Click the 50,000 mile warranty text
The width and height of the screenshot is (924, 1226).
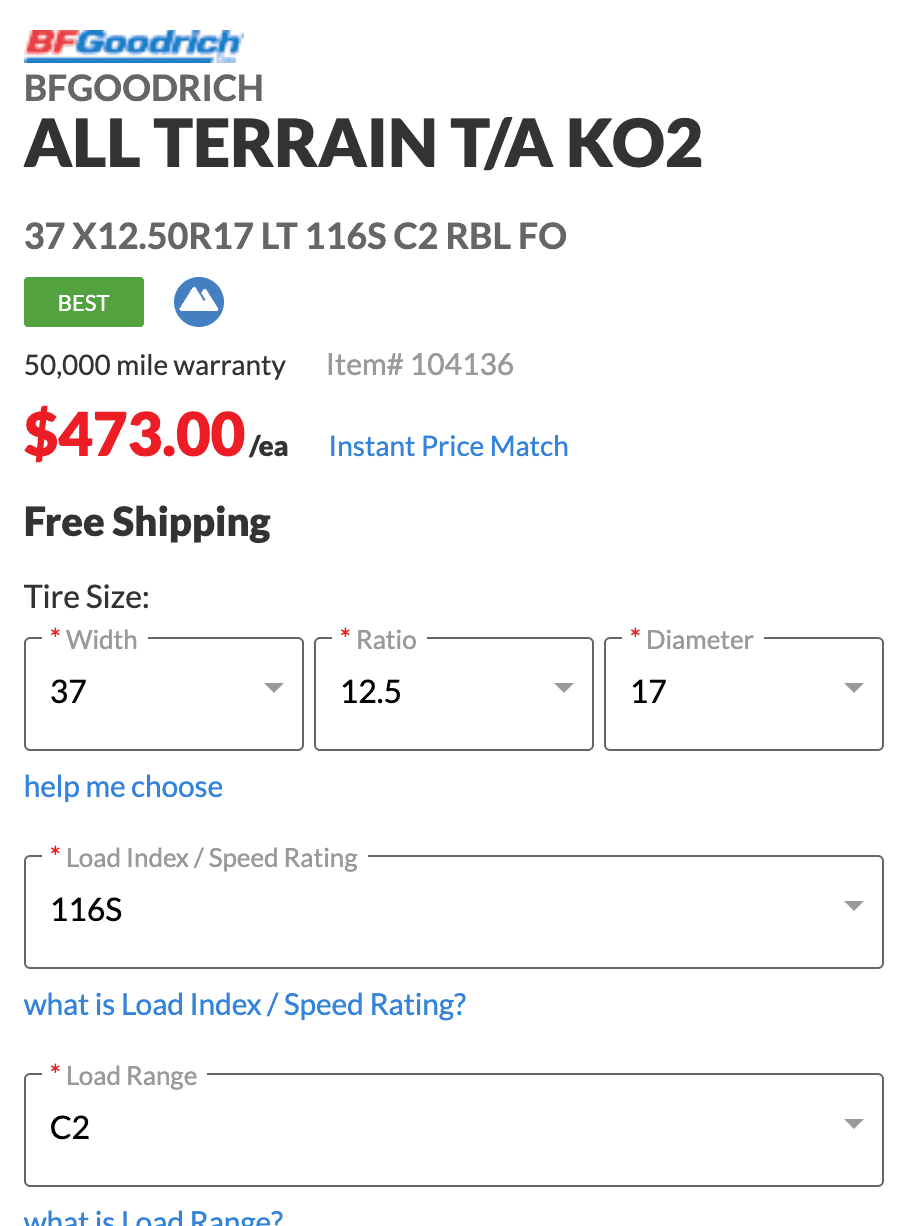155,366
